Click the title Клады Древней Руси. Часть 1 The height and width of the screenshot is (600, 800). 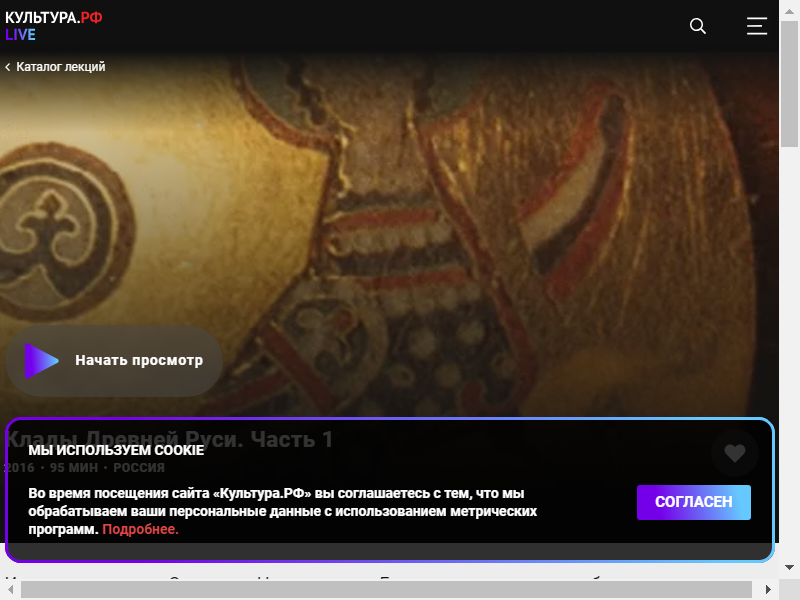coord(169,439)
